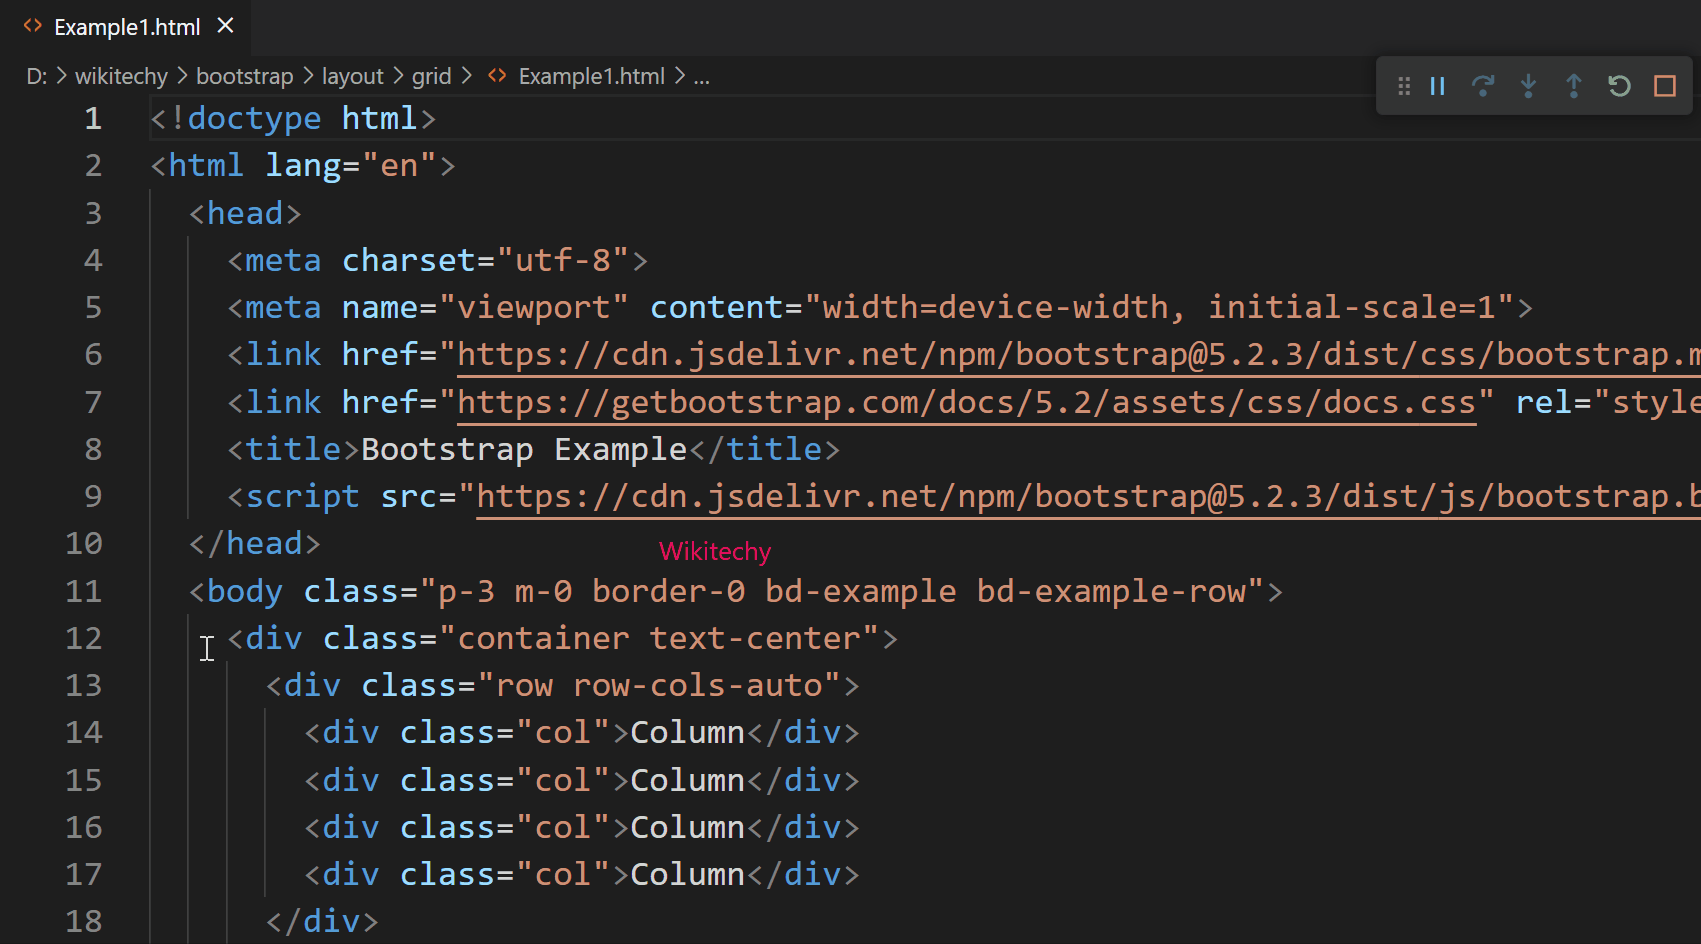This screenshot has height=944, width=1701.
Task: Click line number 10 in the gutter
Action: coord(84,544)
